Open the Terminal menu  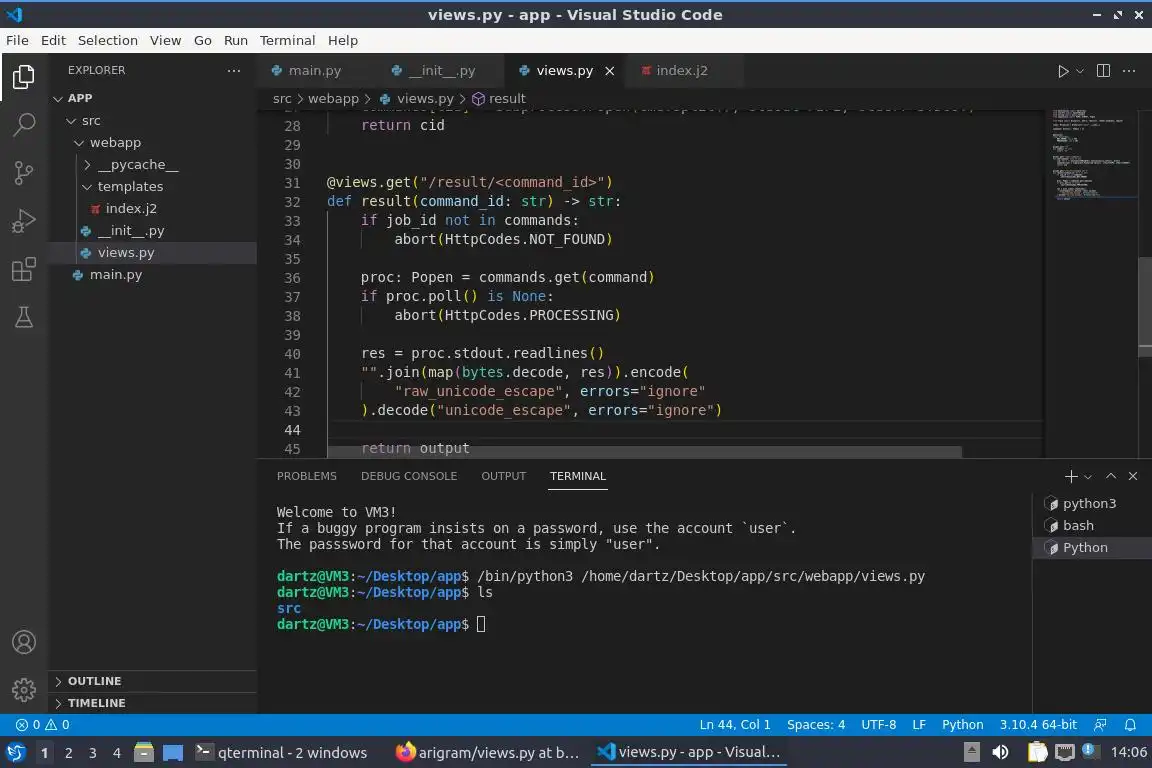[287, 40]
